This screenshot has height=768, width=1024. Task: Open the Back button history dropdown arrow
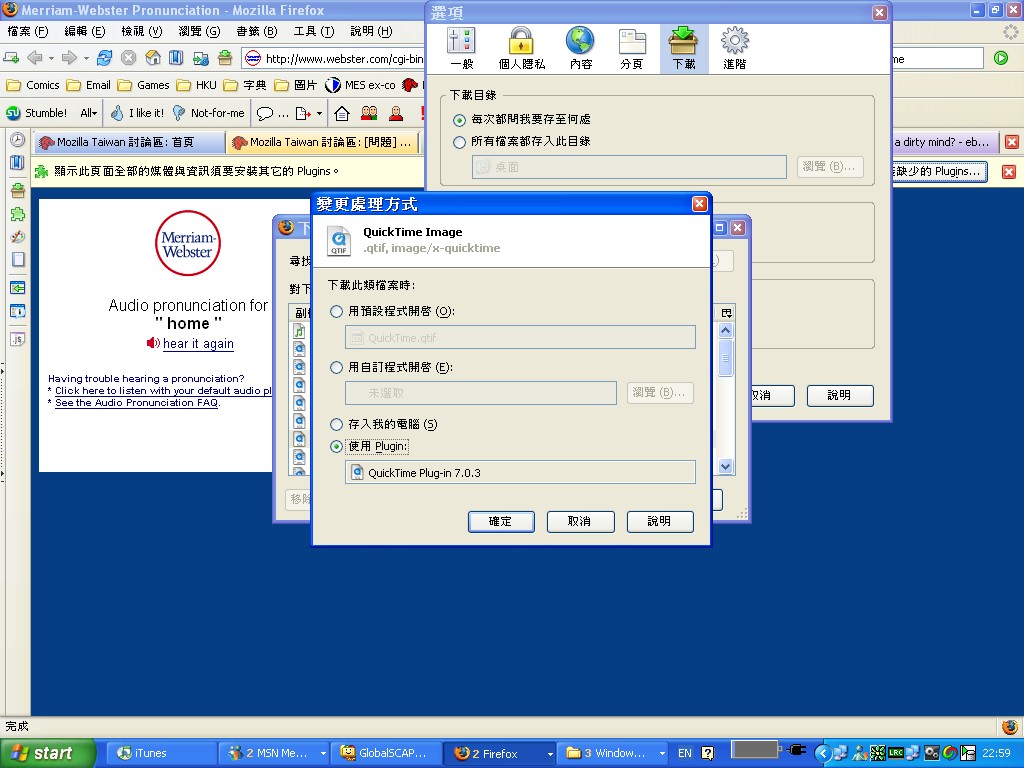pyautogui.click(x=50, y=58)
